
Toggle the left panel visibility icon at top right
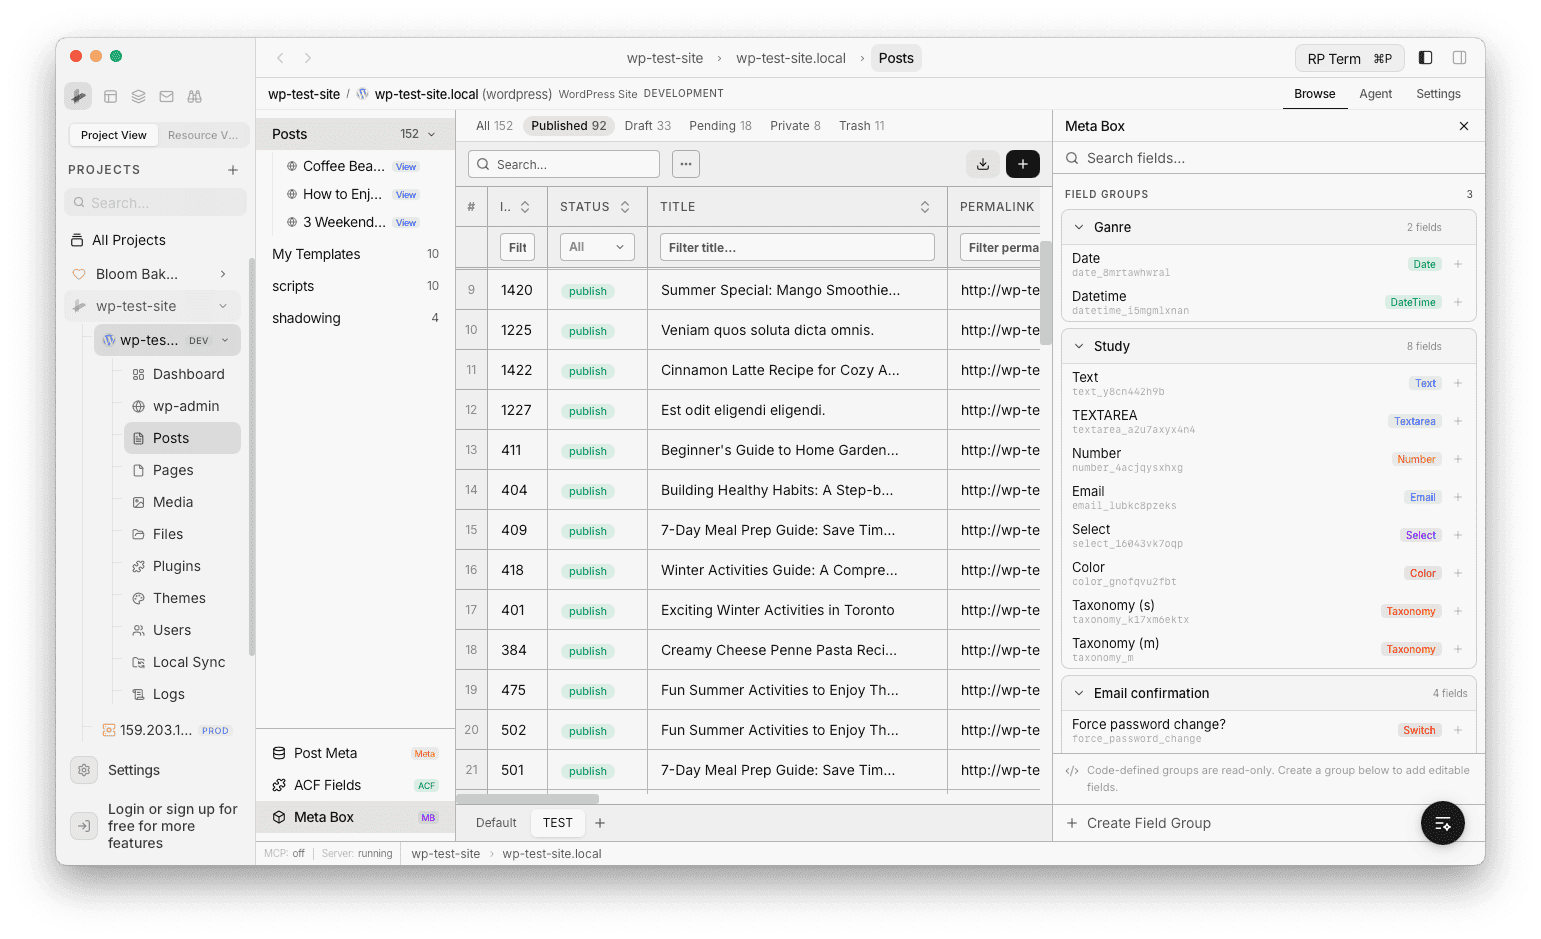(1425, 57)
